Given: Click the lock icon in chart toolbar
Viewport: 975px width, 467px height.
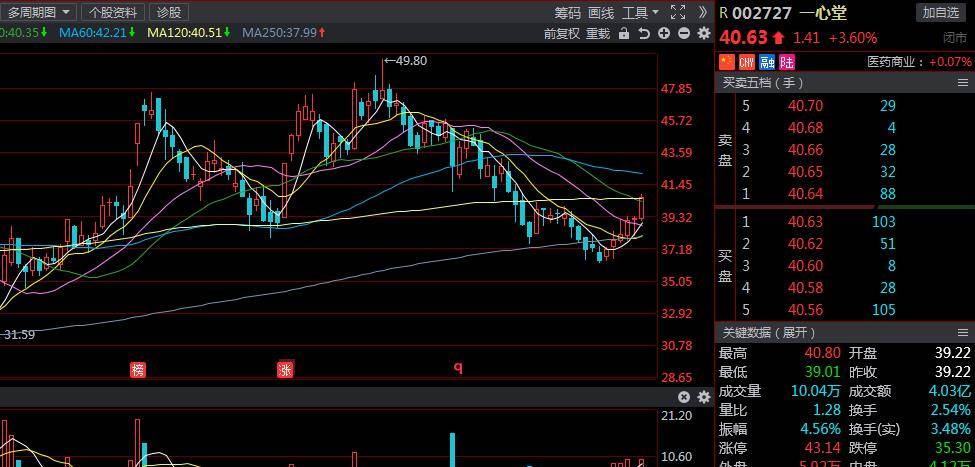Looking at the screenshot, I should coord(624,33).
